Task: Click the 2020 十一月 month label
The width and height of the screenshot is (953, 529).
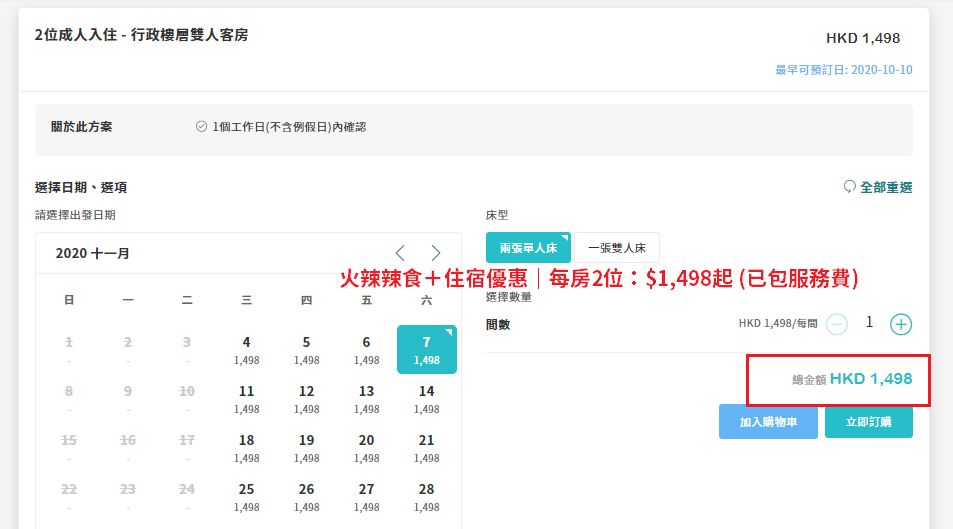Action: tap(92, 253)
